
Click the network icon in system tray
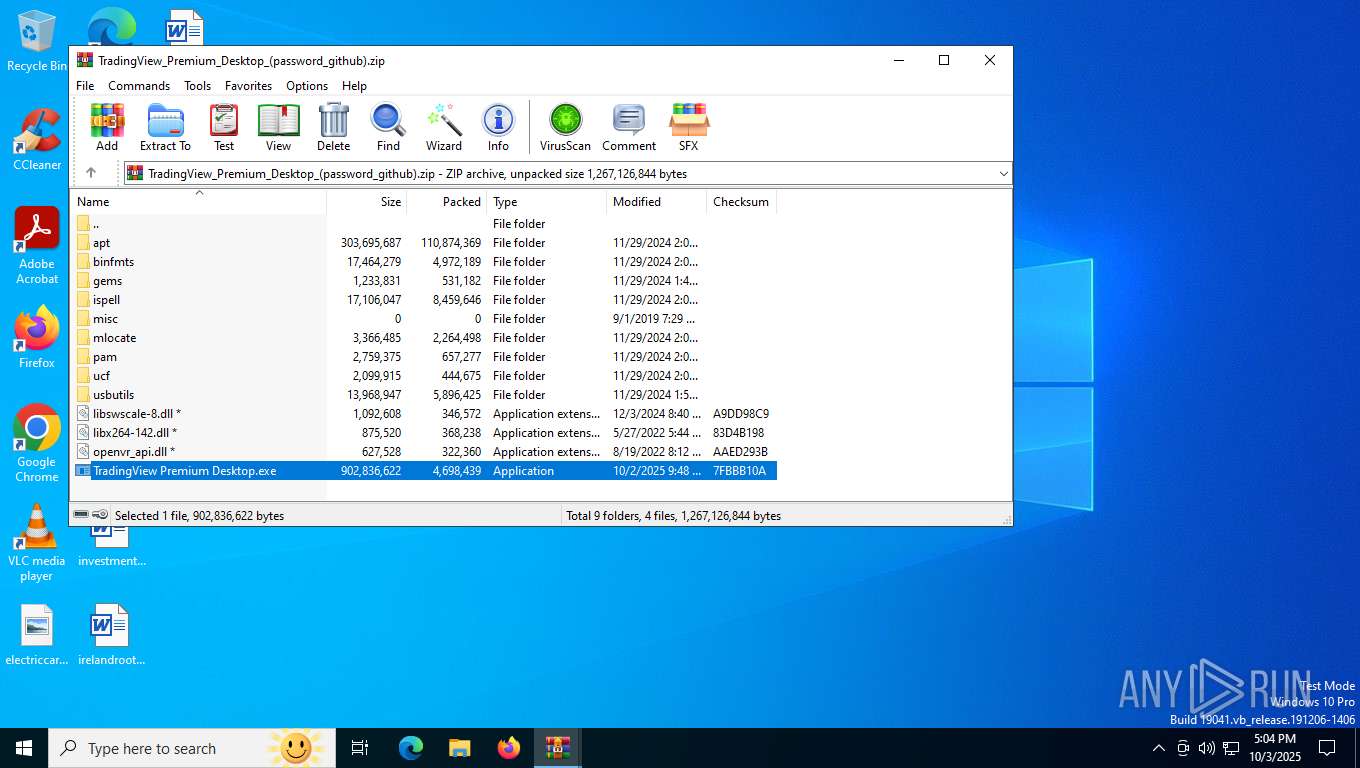1231,748
